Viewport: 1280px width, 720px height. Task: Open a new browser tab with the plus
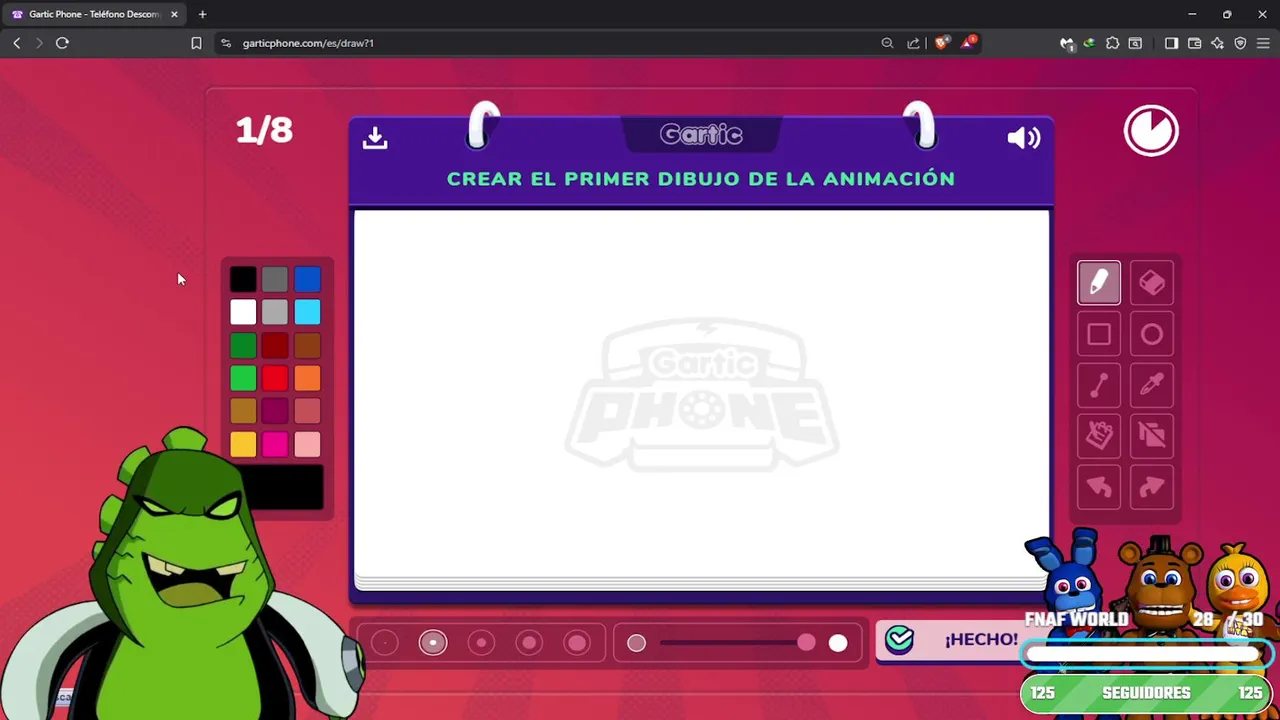[202, 14]
